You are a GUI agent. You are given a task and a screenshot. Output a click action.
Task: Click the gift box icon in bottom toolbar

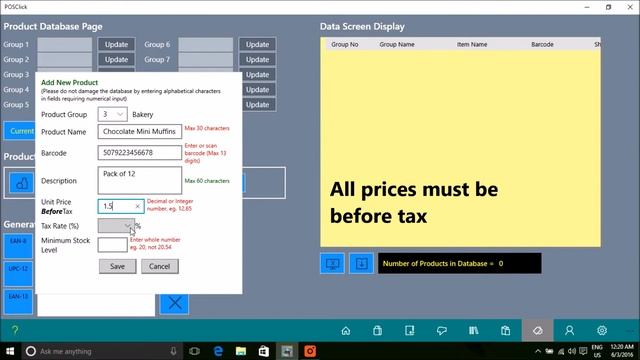tap(505, 331)
